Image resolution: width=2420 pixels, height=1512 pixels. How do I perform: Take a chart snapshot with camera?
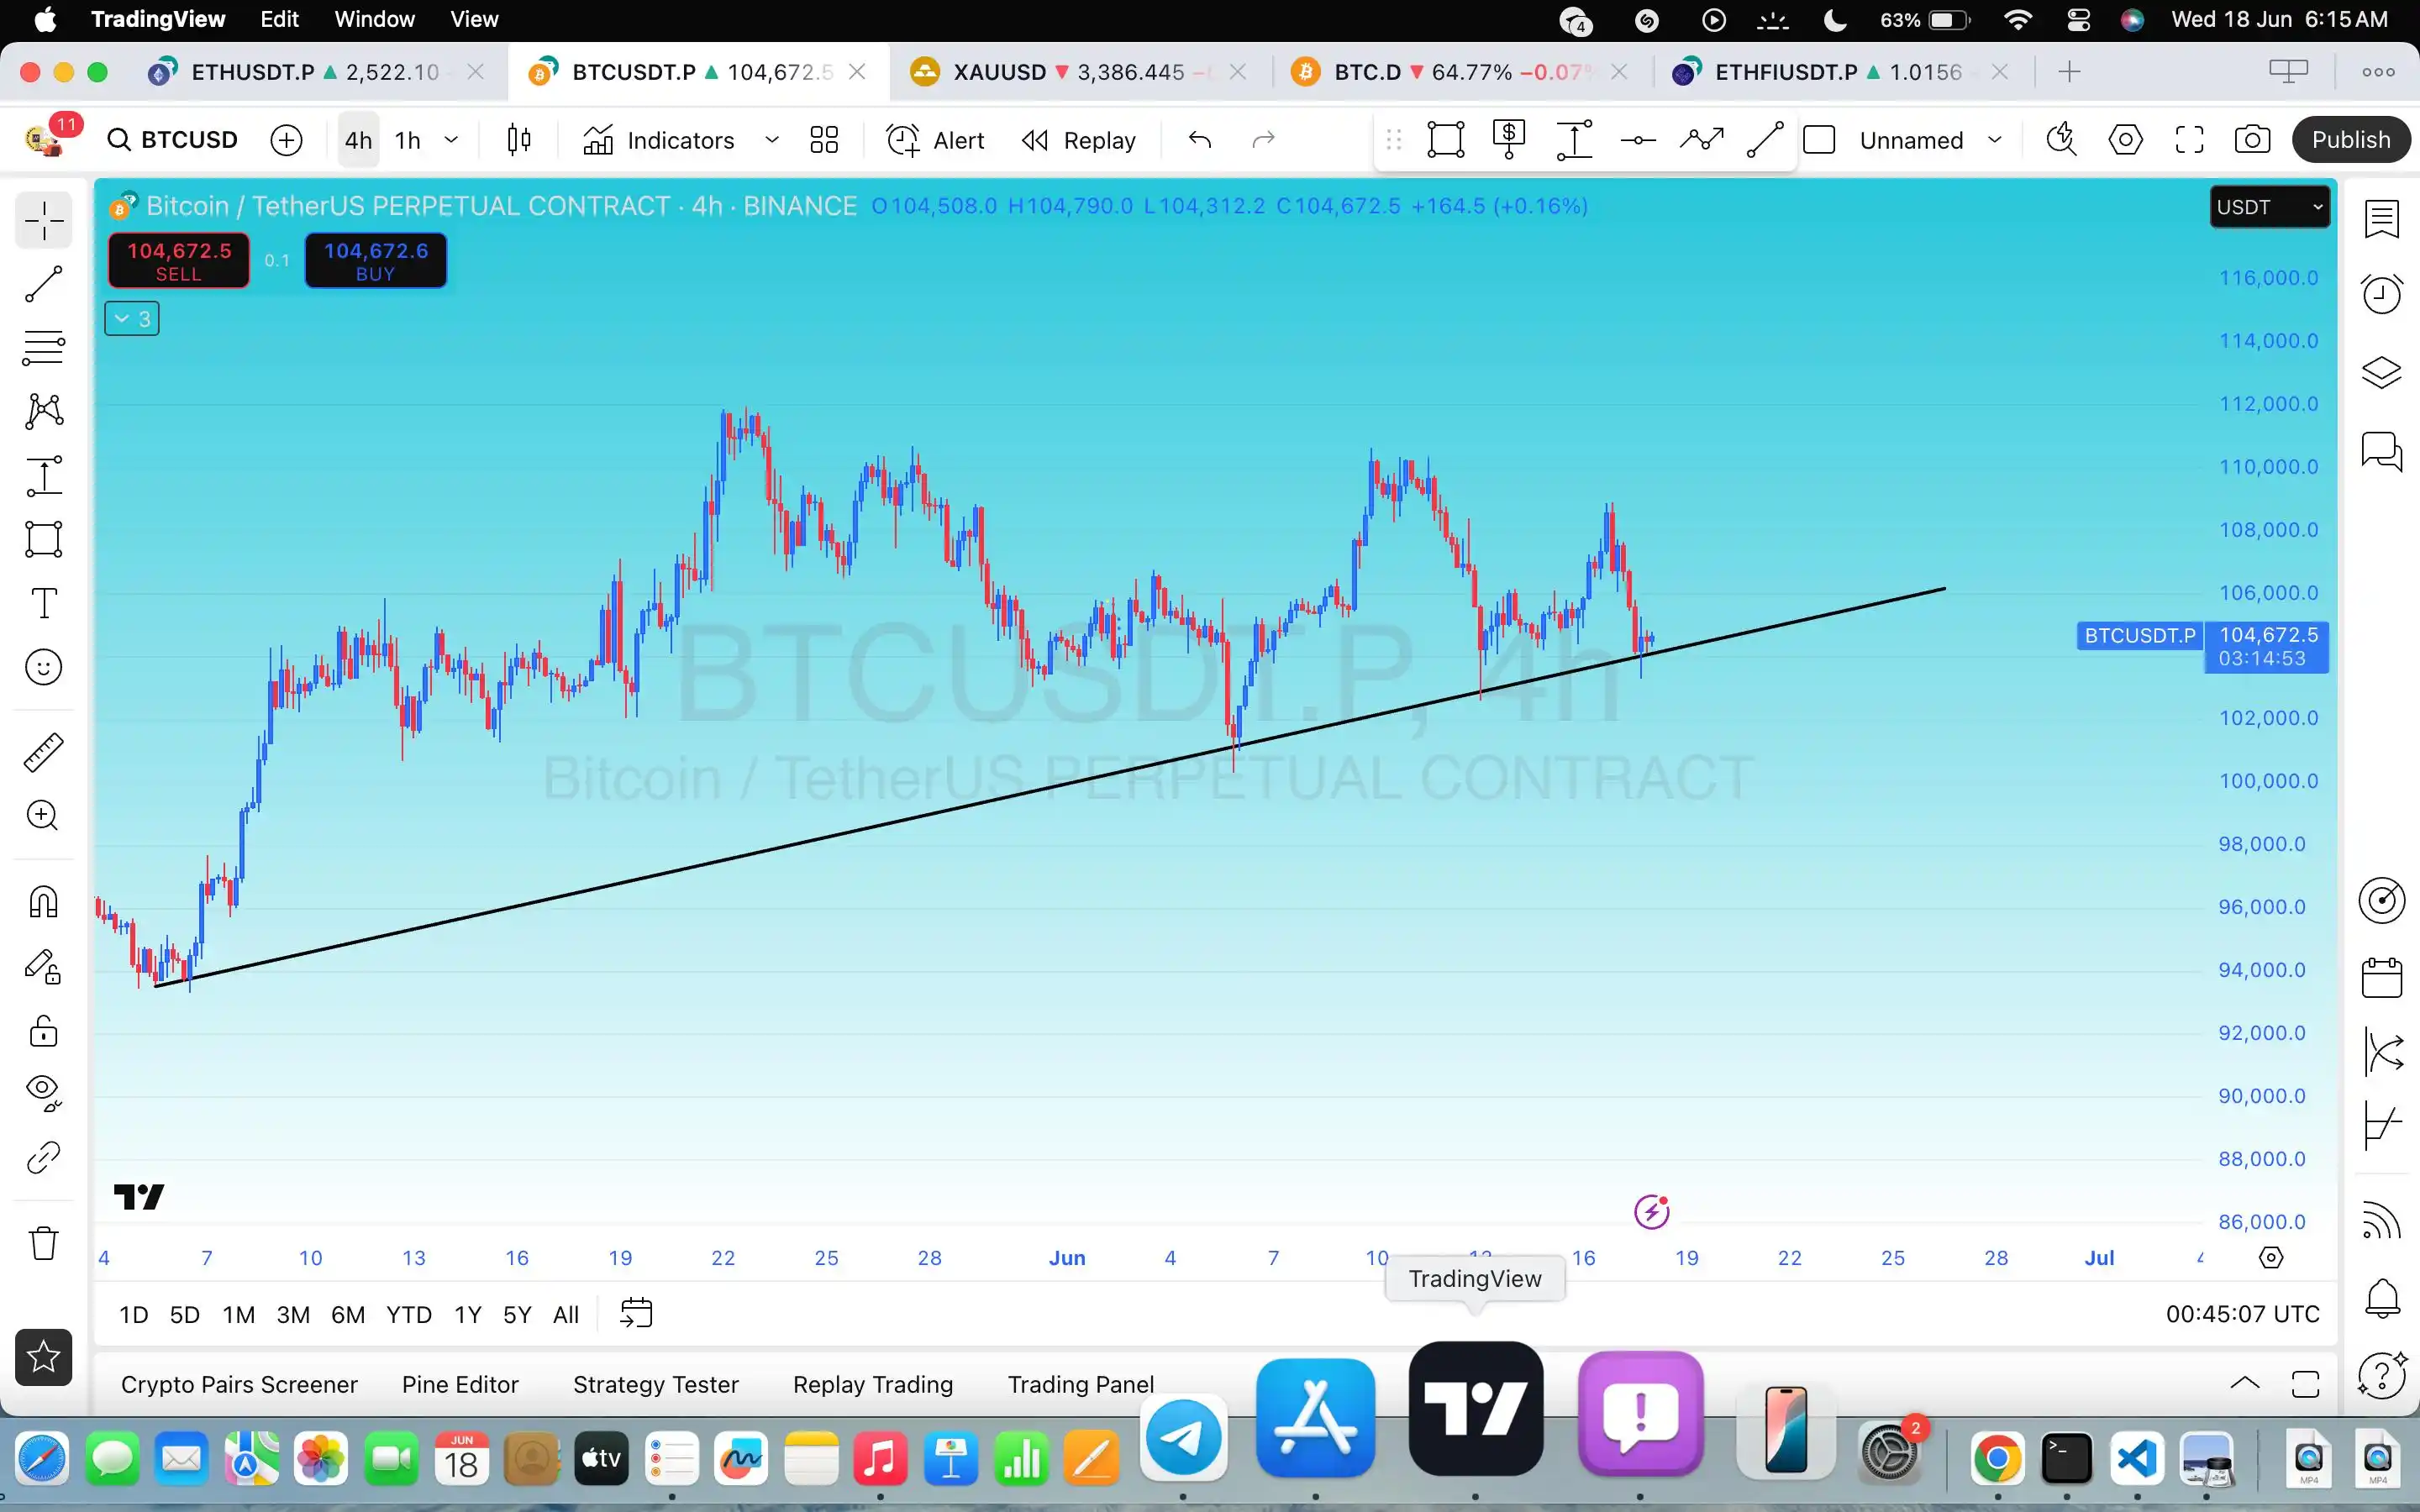[2252, 140]
